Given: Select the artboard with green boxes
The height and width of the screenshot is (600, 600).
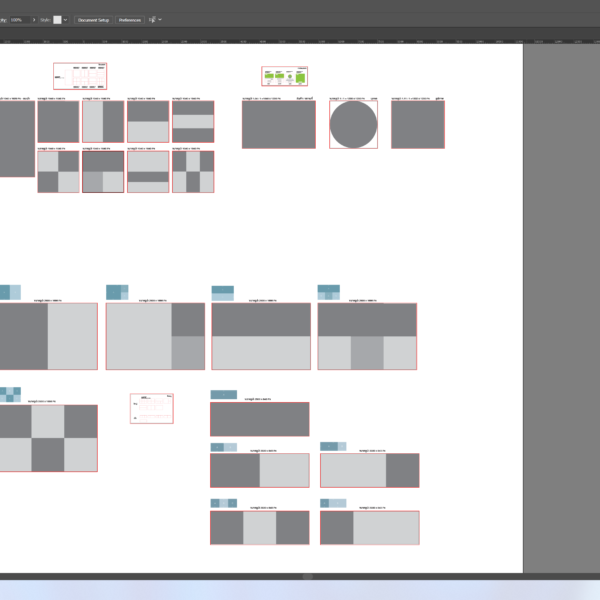Looking at the screenshot, I should coord(284,76).
